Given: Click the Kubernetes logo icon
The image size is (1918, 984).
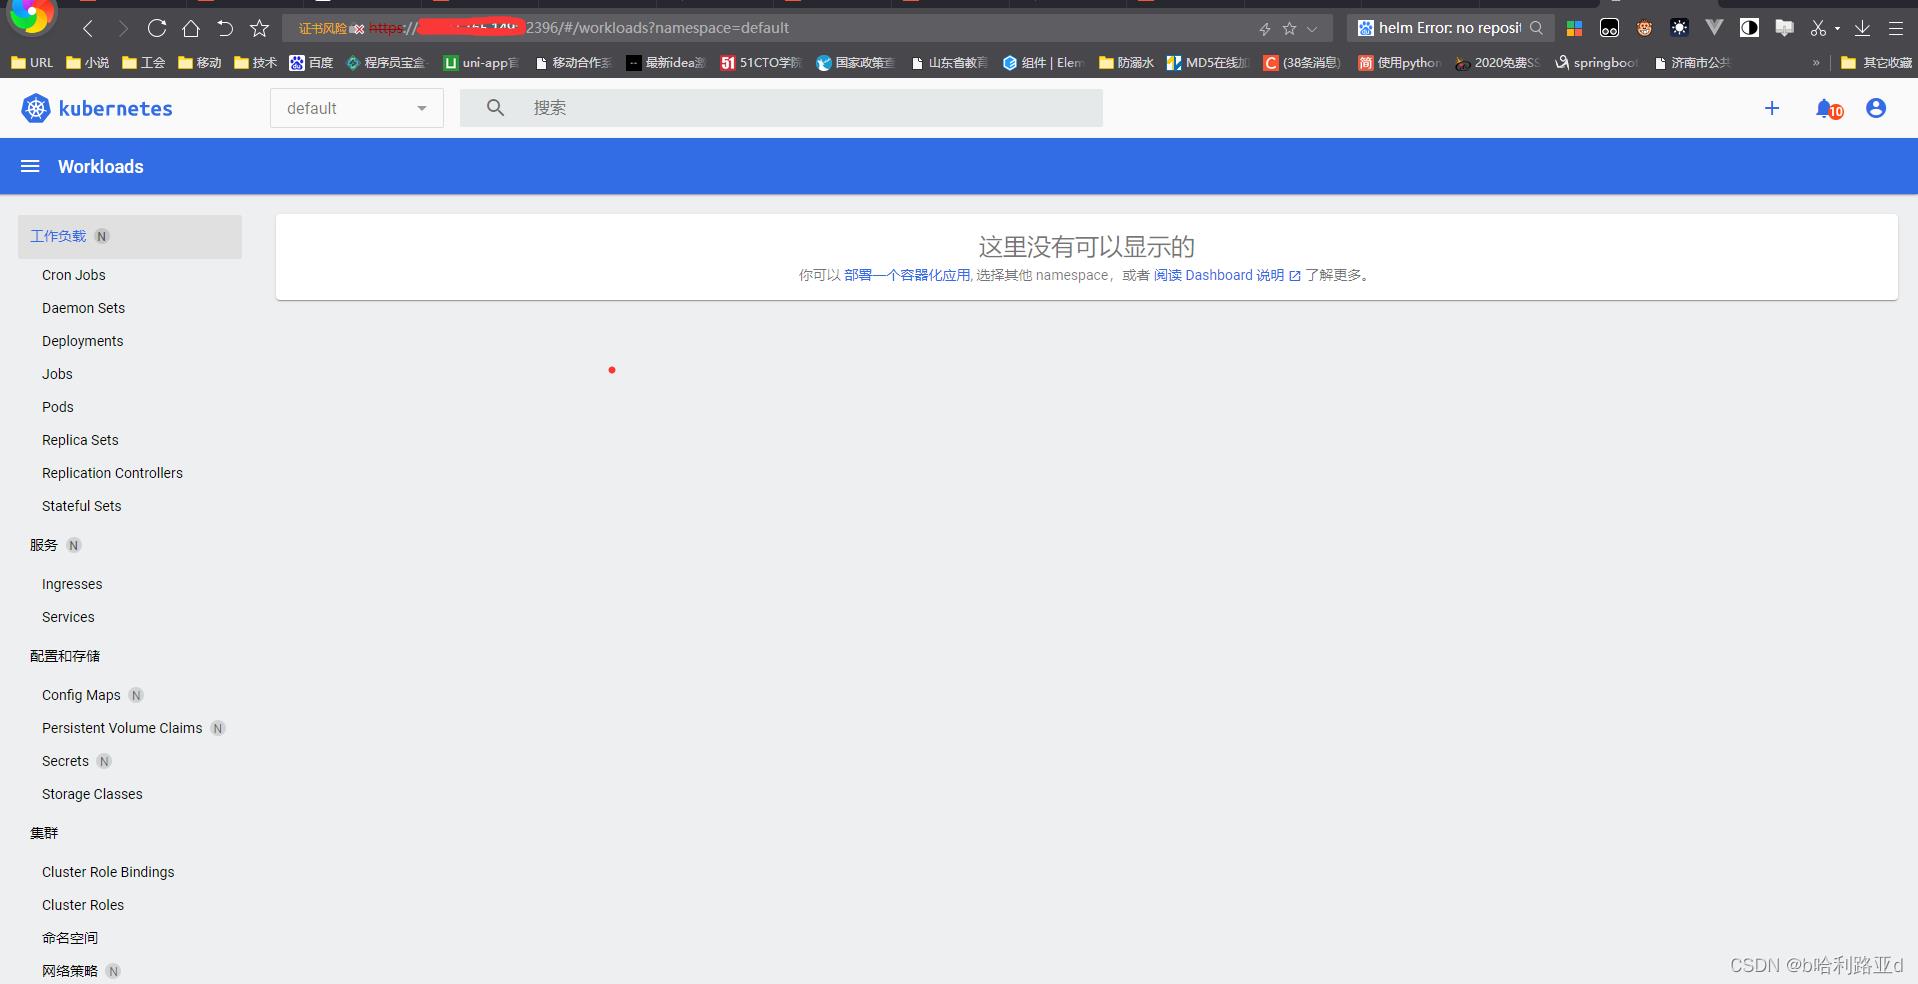Looking at the screenshot, I should click(x=36, y=108).
